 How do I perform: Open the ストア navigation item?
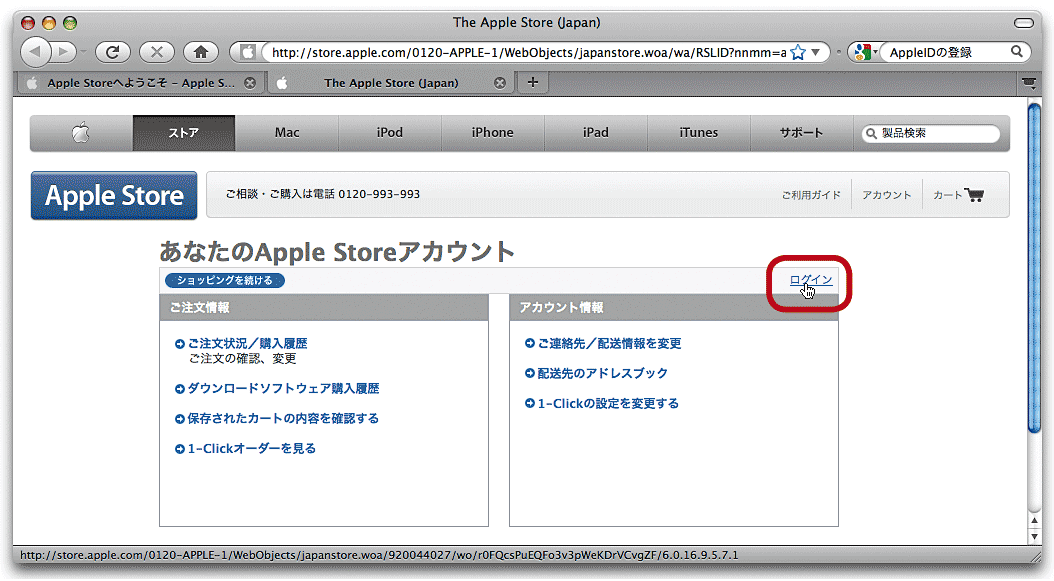click(184, 132)
